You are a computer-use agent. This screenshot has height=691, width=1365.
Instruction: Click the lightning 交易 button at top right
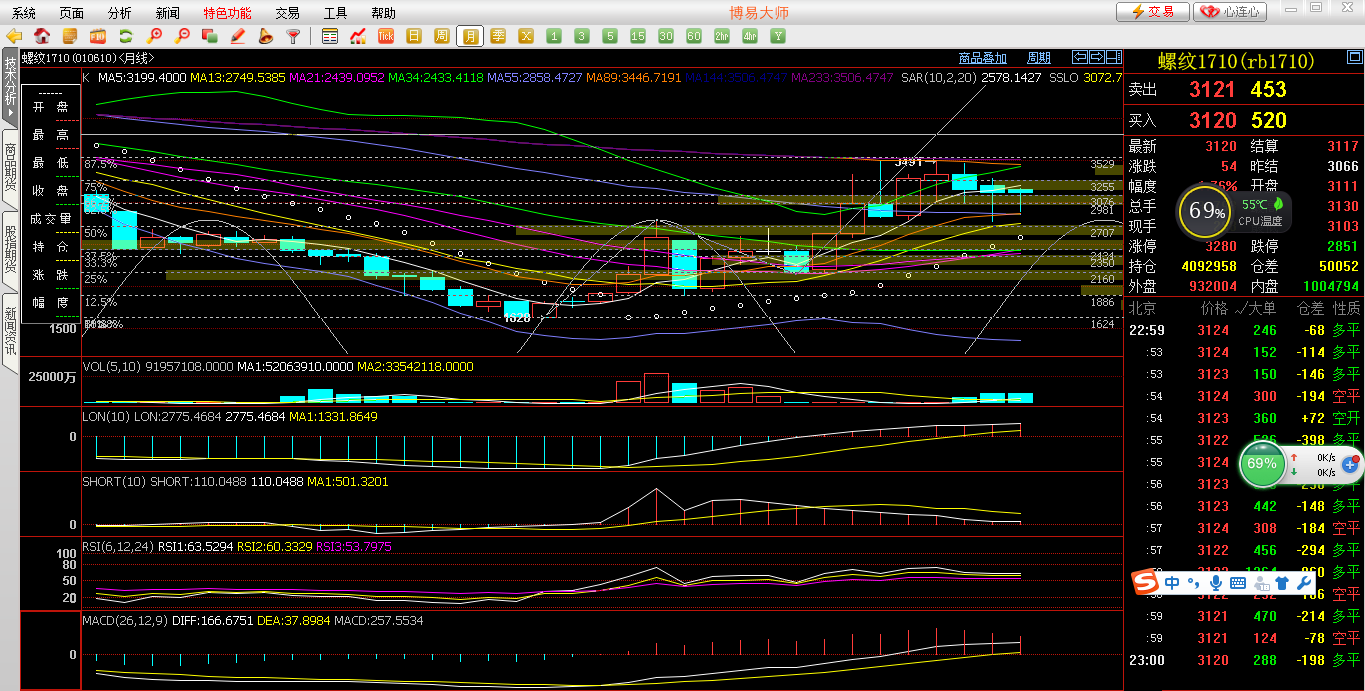[1153, 12]
